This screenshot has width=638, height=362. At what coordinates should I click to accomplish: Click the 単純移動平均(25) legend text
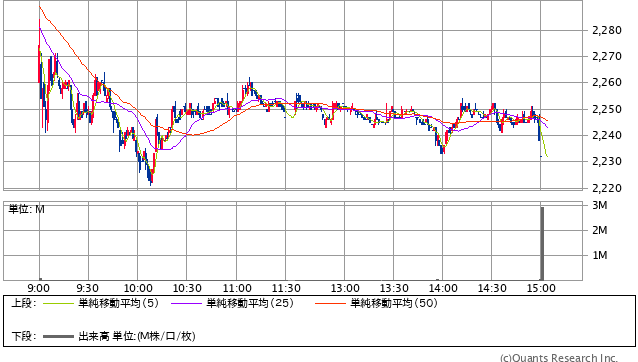250,303
